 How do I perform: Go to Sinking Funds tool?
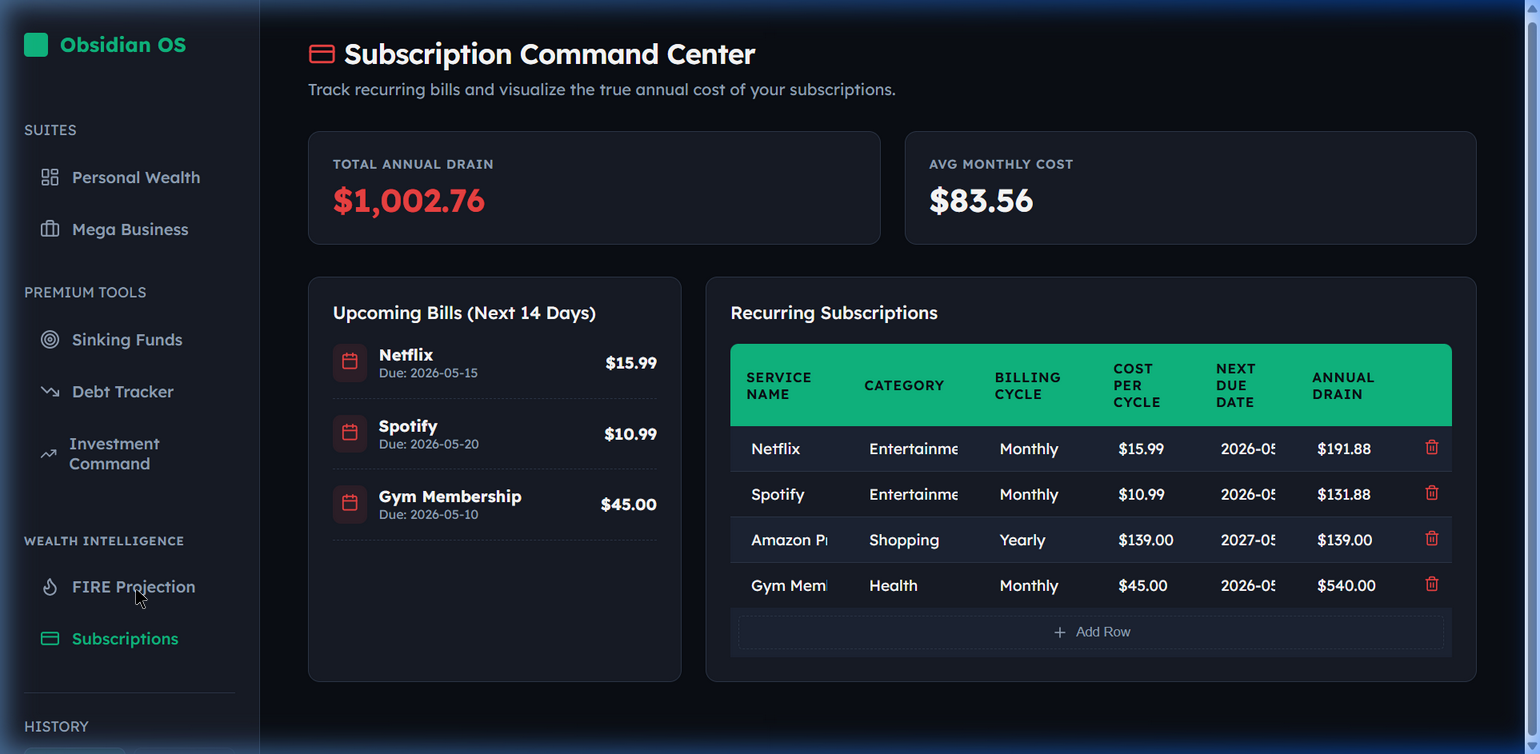click(x=130, y=340)
